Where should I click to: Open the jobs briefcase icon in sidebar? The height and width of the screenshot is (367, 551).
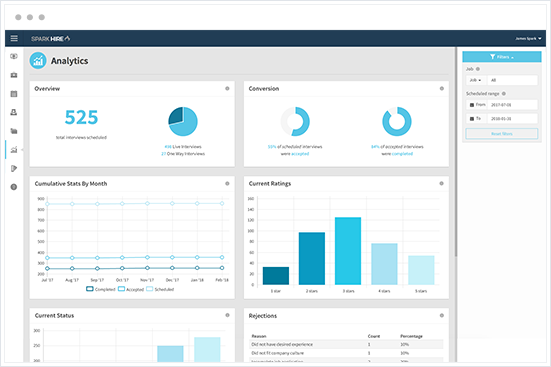point(14,75)
